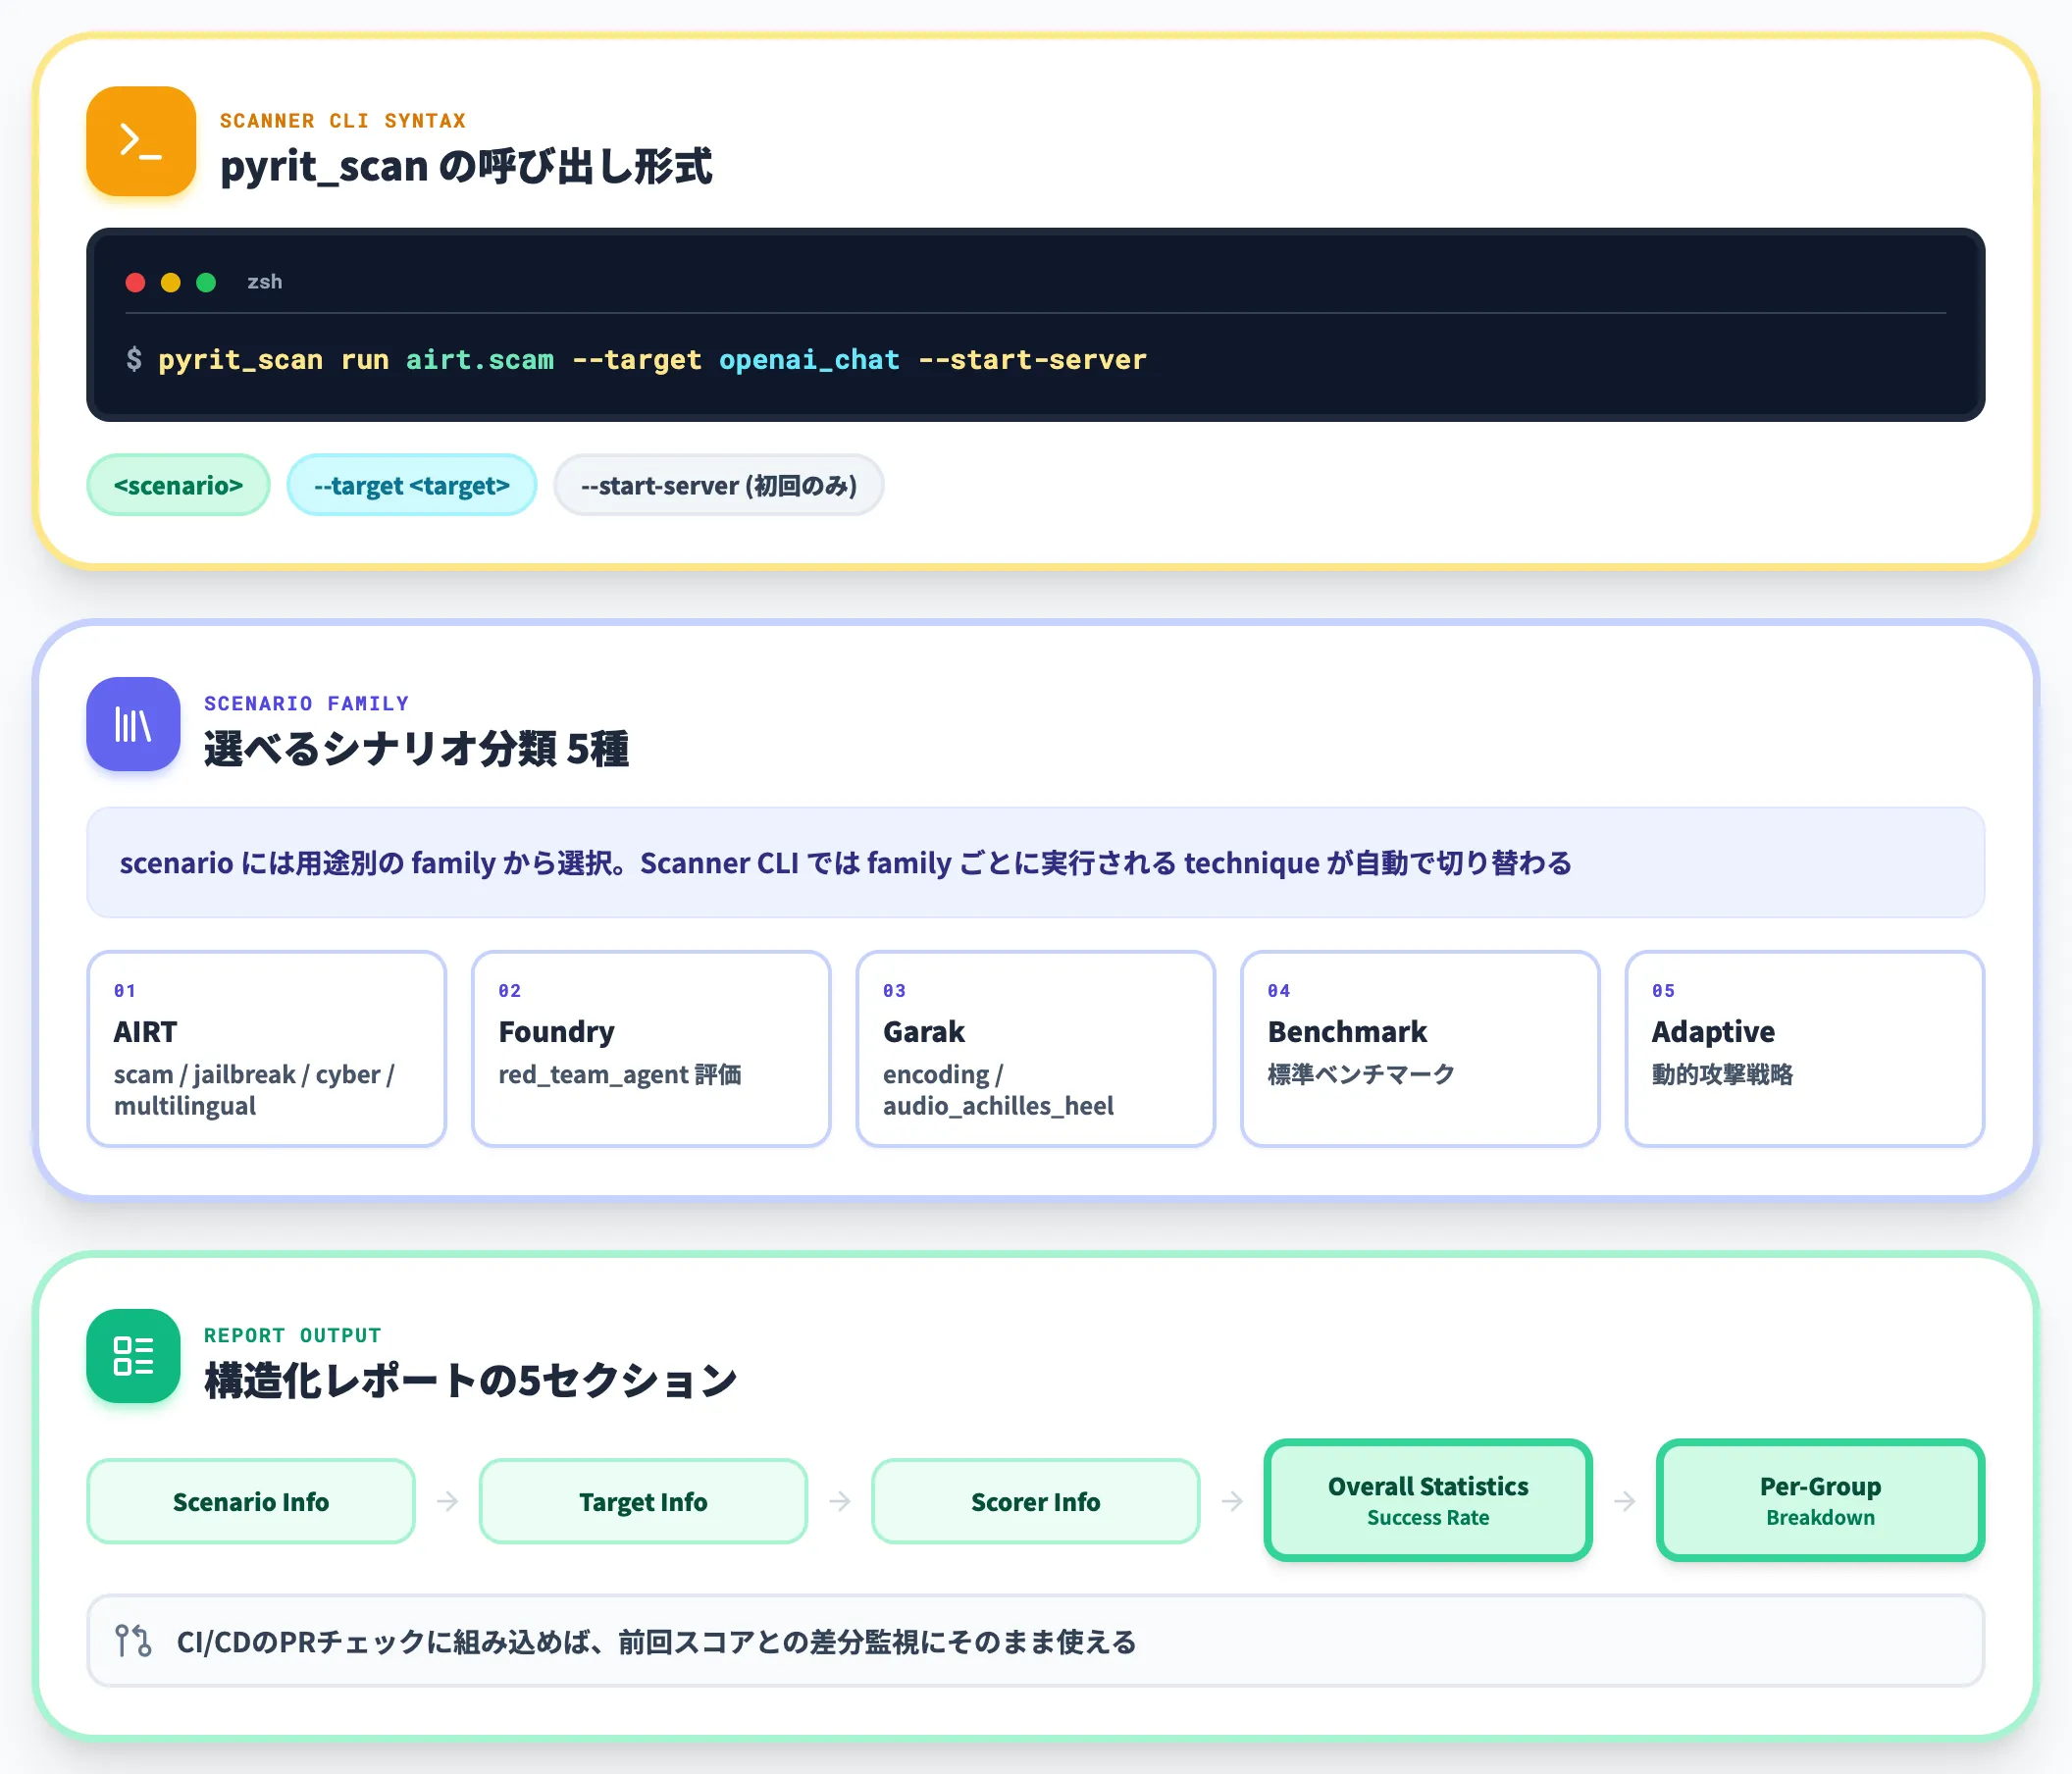The height and width of the screenshot is (1774, 2072).
Task: Click heading '構造化レポートの5セクション'
Action: (x=470, y=1381)
